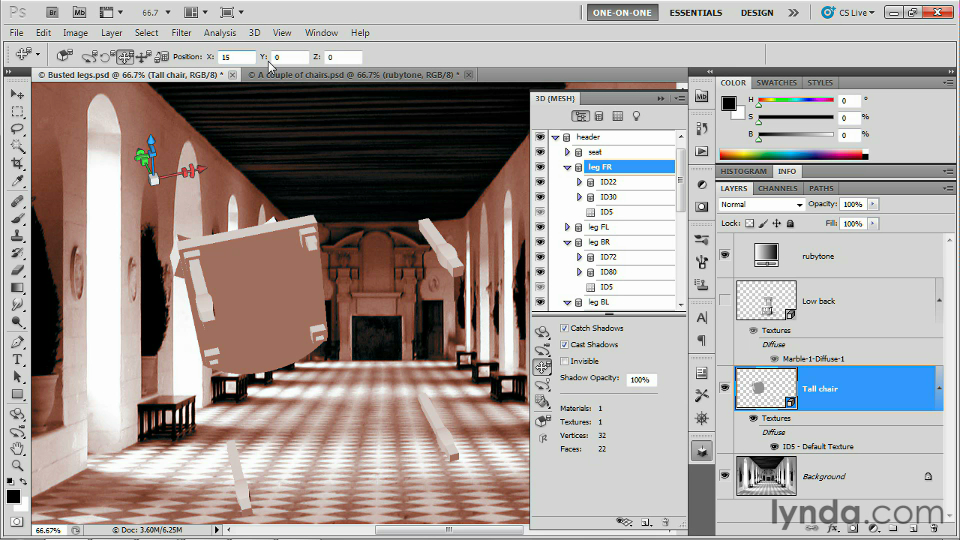This screenshot has width=960, height=540.
Task: Switch to DESIGN workspace
Action: click(757, 13)
